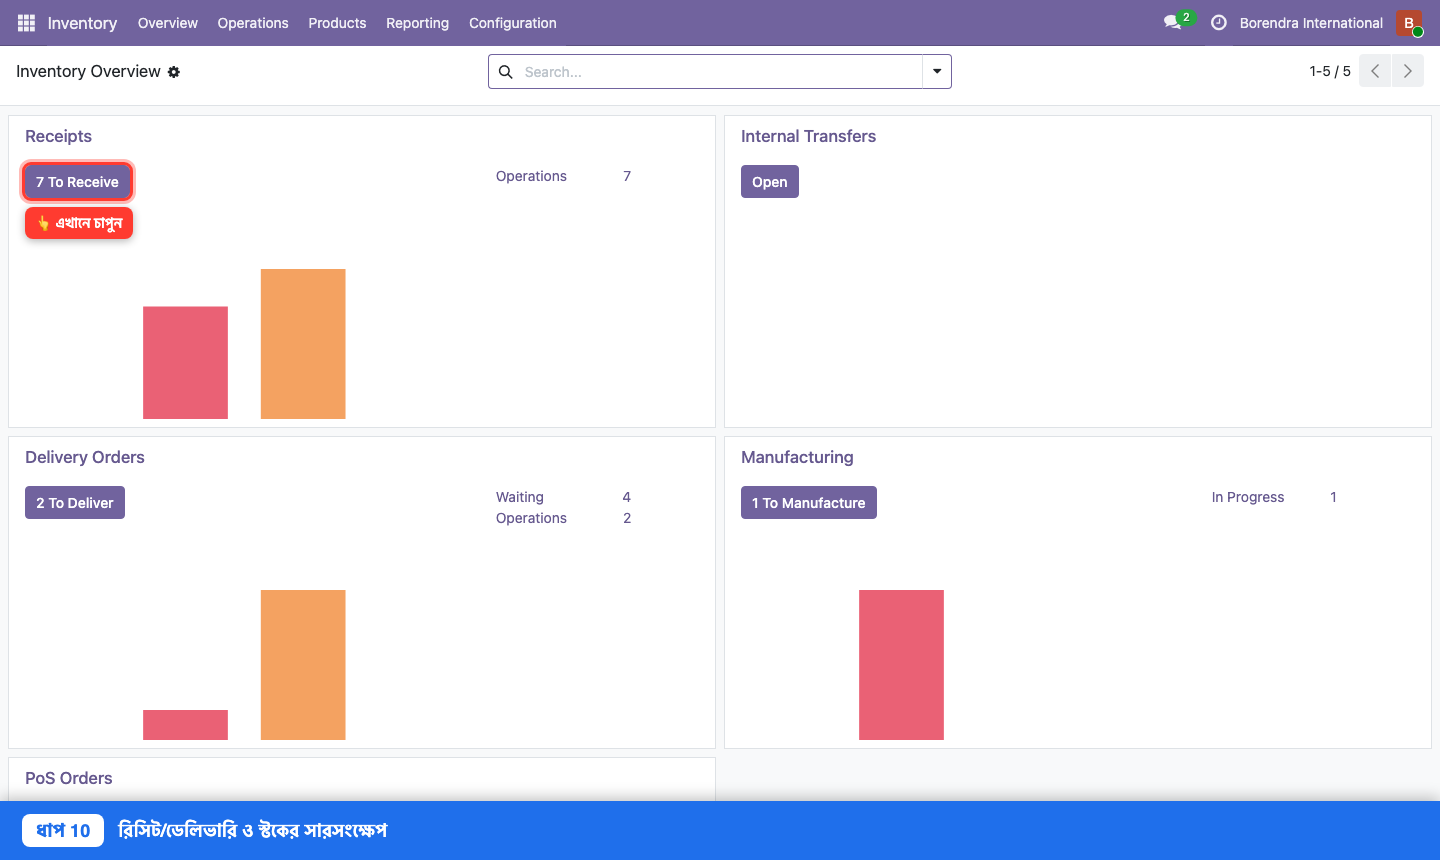Click the Operations row in Delivery Orders
Screen dimensions: 1440x860
point(563,518)
